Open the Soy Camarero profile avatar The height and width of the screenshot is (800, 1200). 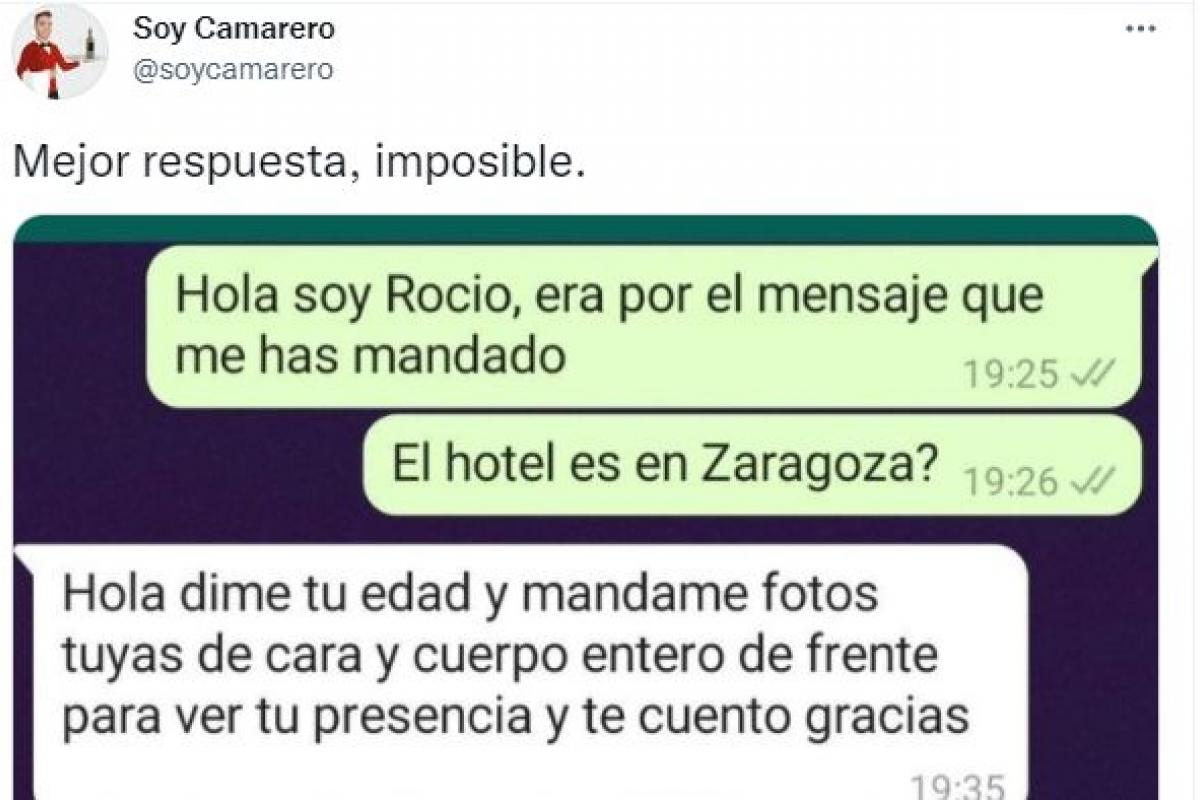pyautogui.click(x=60, y=50)
